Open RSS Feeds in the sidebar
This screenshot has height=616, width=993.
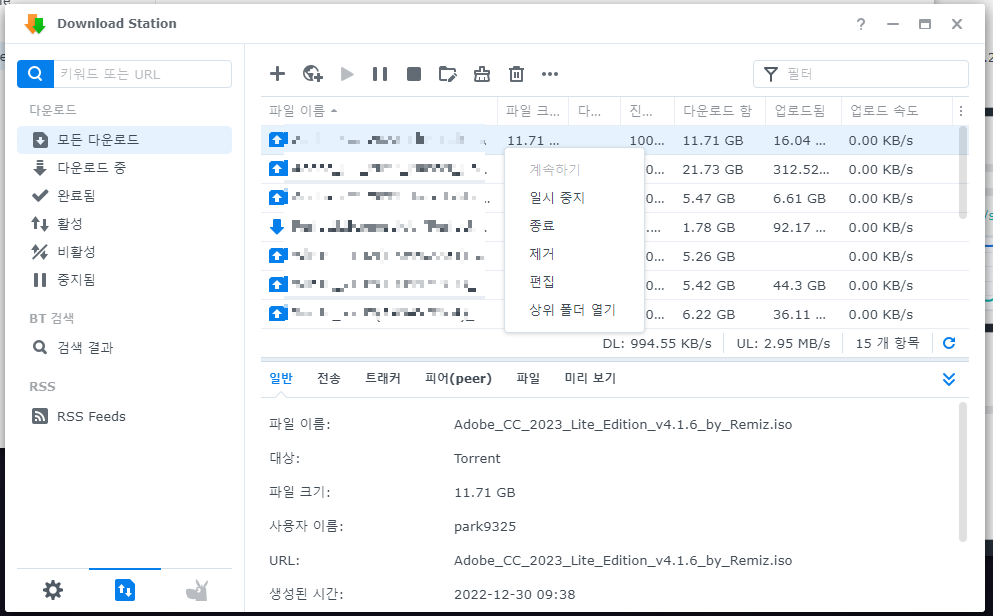[91, 416]
